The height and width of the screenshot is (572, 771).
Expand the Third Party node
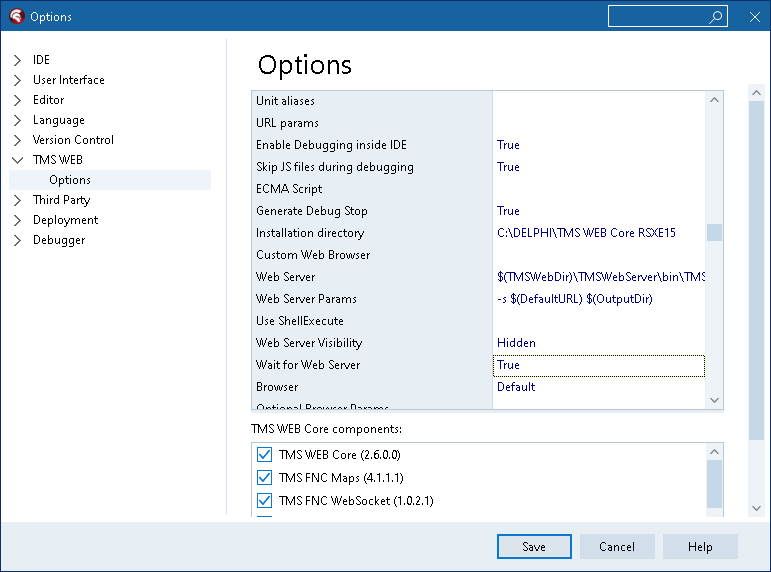(x=17, y=200)
